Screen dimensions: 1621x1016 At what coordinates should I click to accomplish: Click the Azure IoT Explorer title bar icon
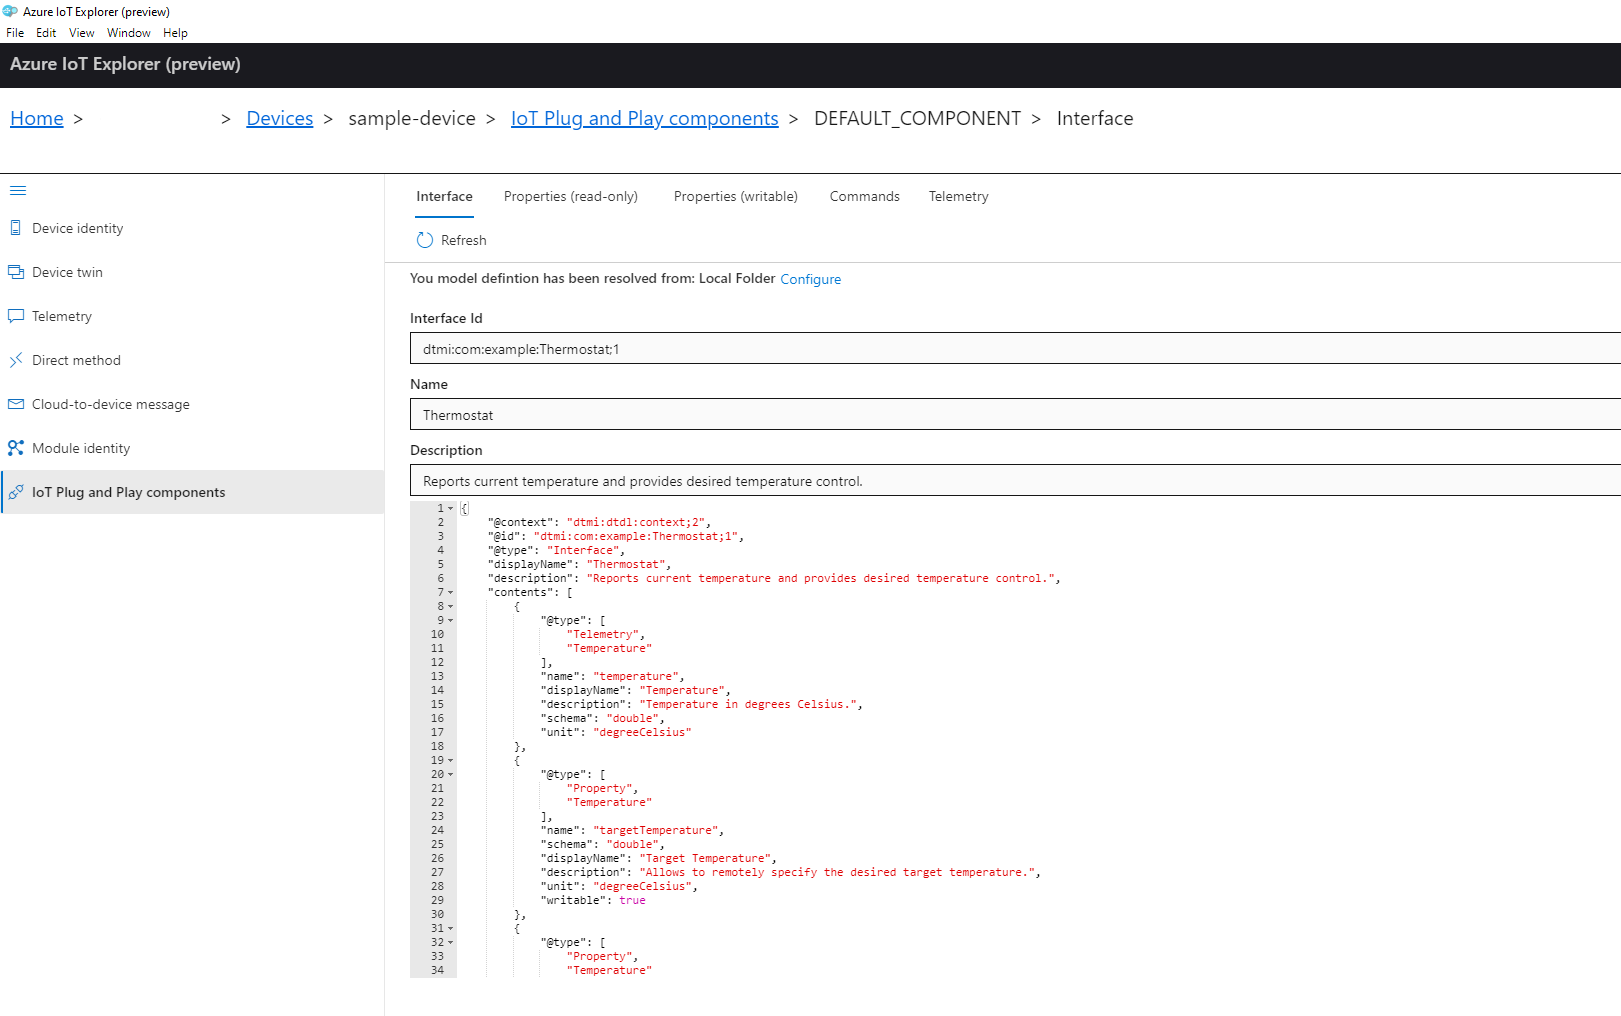coord(10,11)
